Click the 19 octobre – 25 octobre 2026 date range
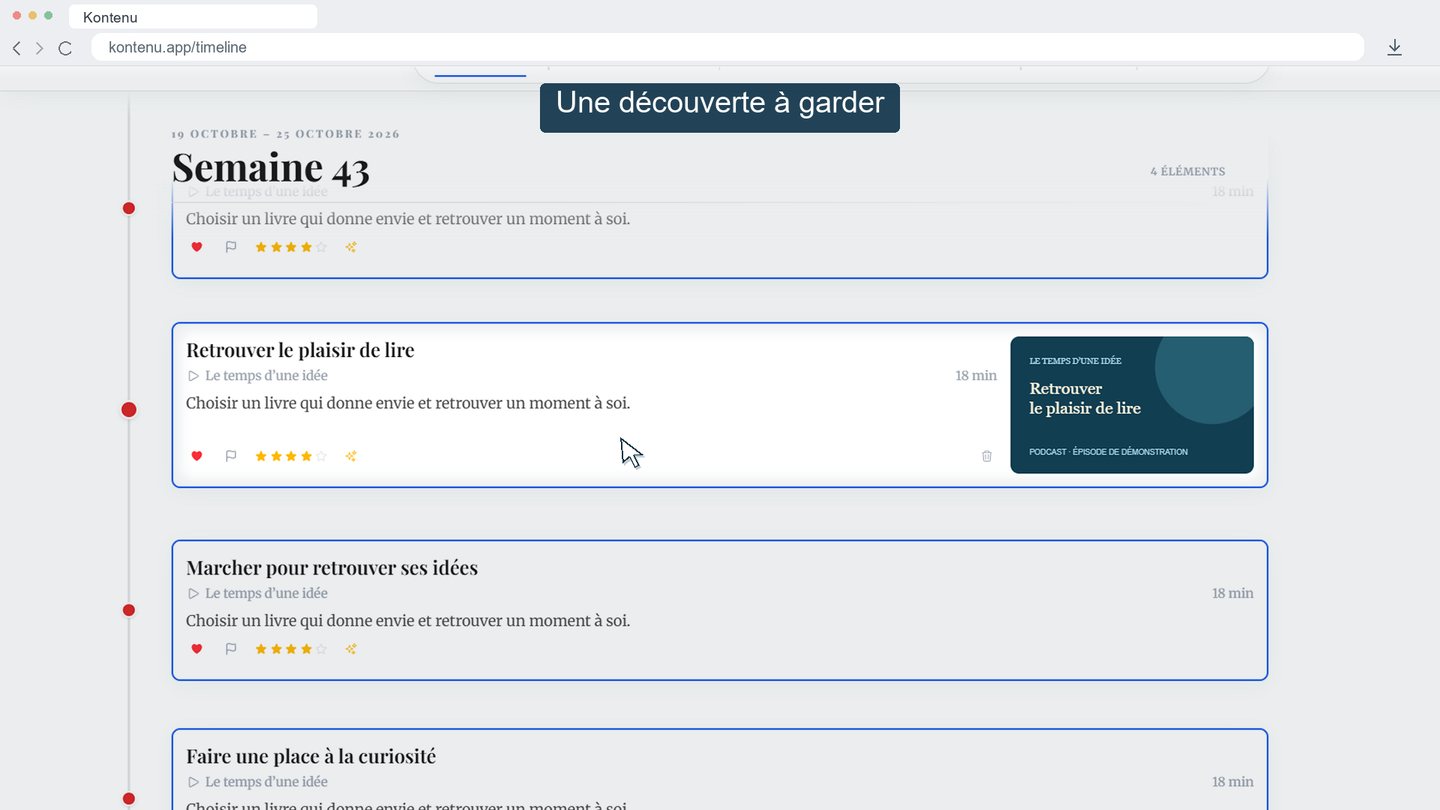 [286, 134]
